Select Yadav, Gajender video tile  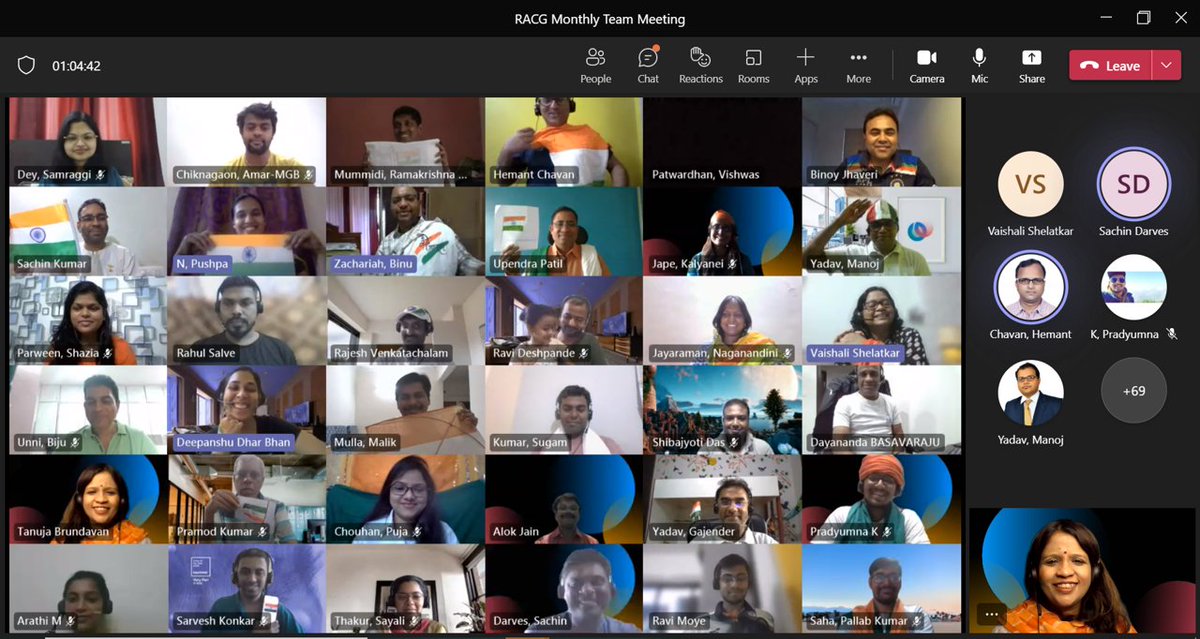click(x=722, y=500)
